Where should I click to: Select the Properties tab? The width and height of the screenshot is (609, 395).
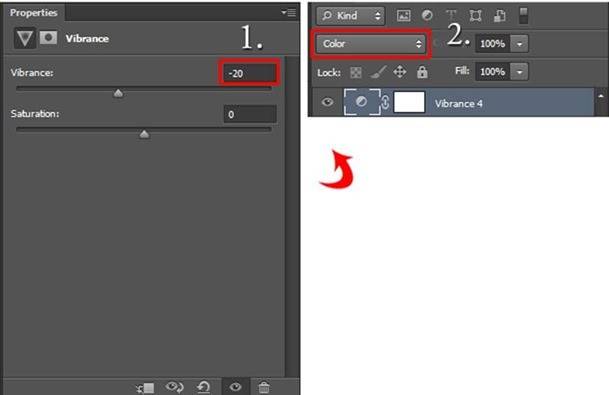[x=33, y=12]
